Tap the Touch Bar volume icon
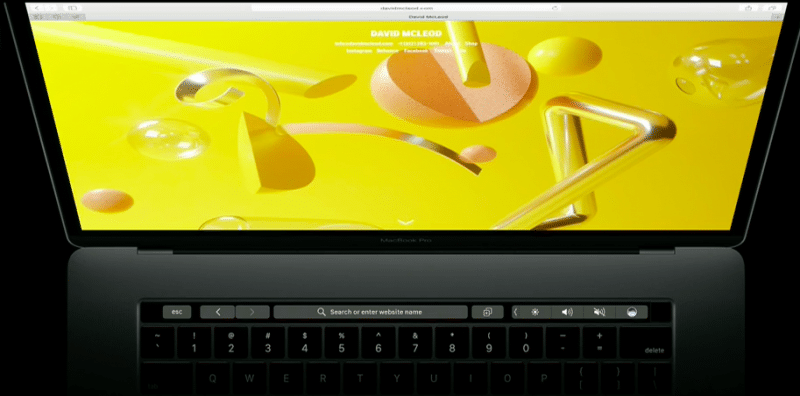 567,312
